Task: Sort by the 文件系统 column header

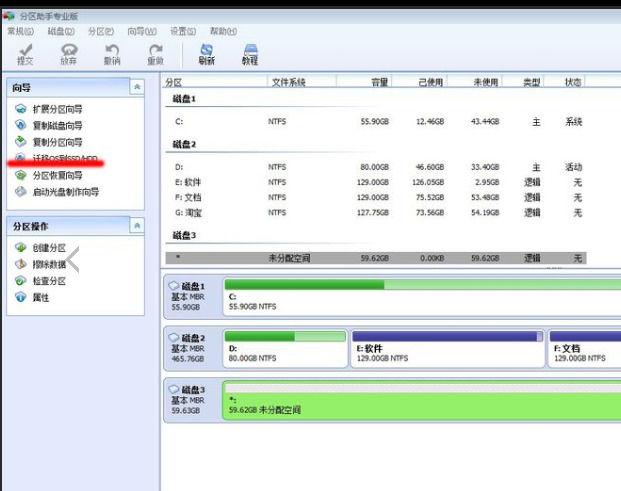Action: click(288, 82)
